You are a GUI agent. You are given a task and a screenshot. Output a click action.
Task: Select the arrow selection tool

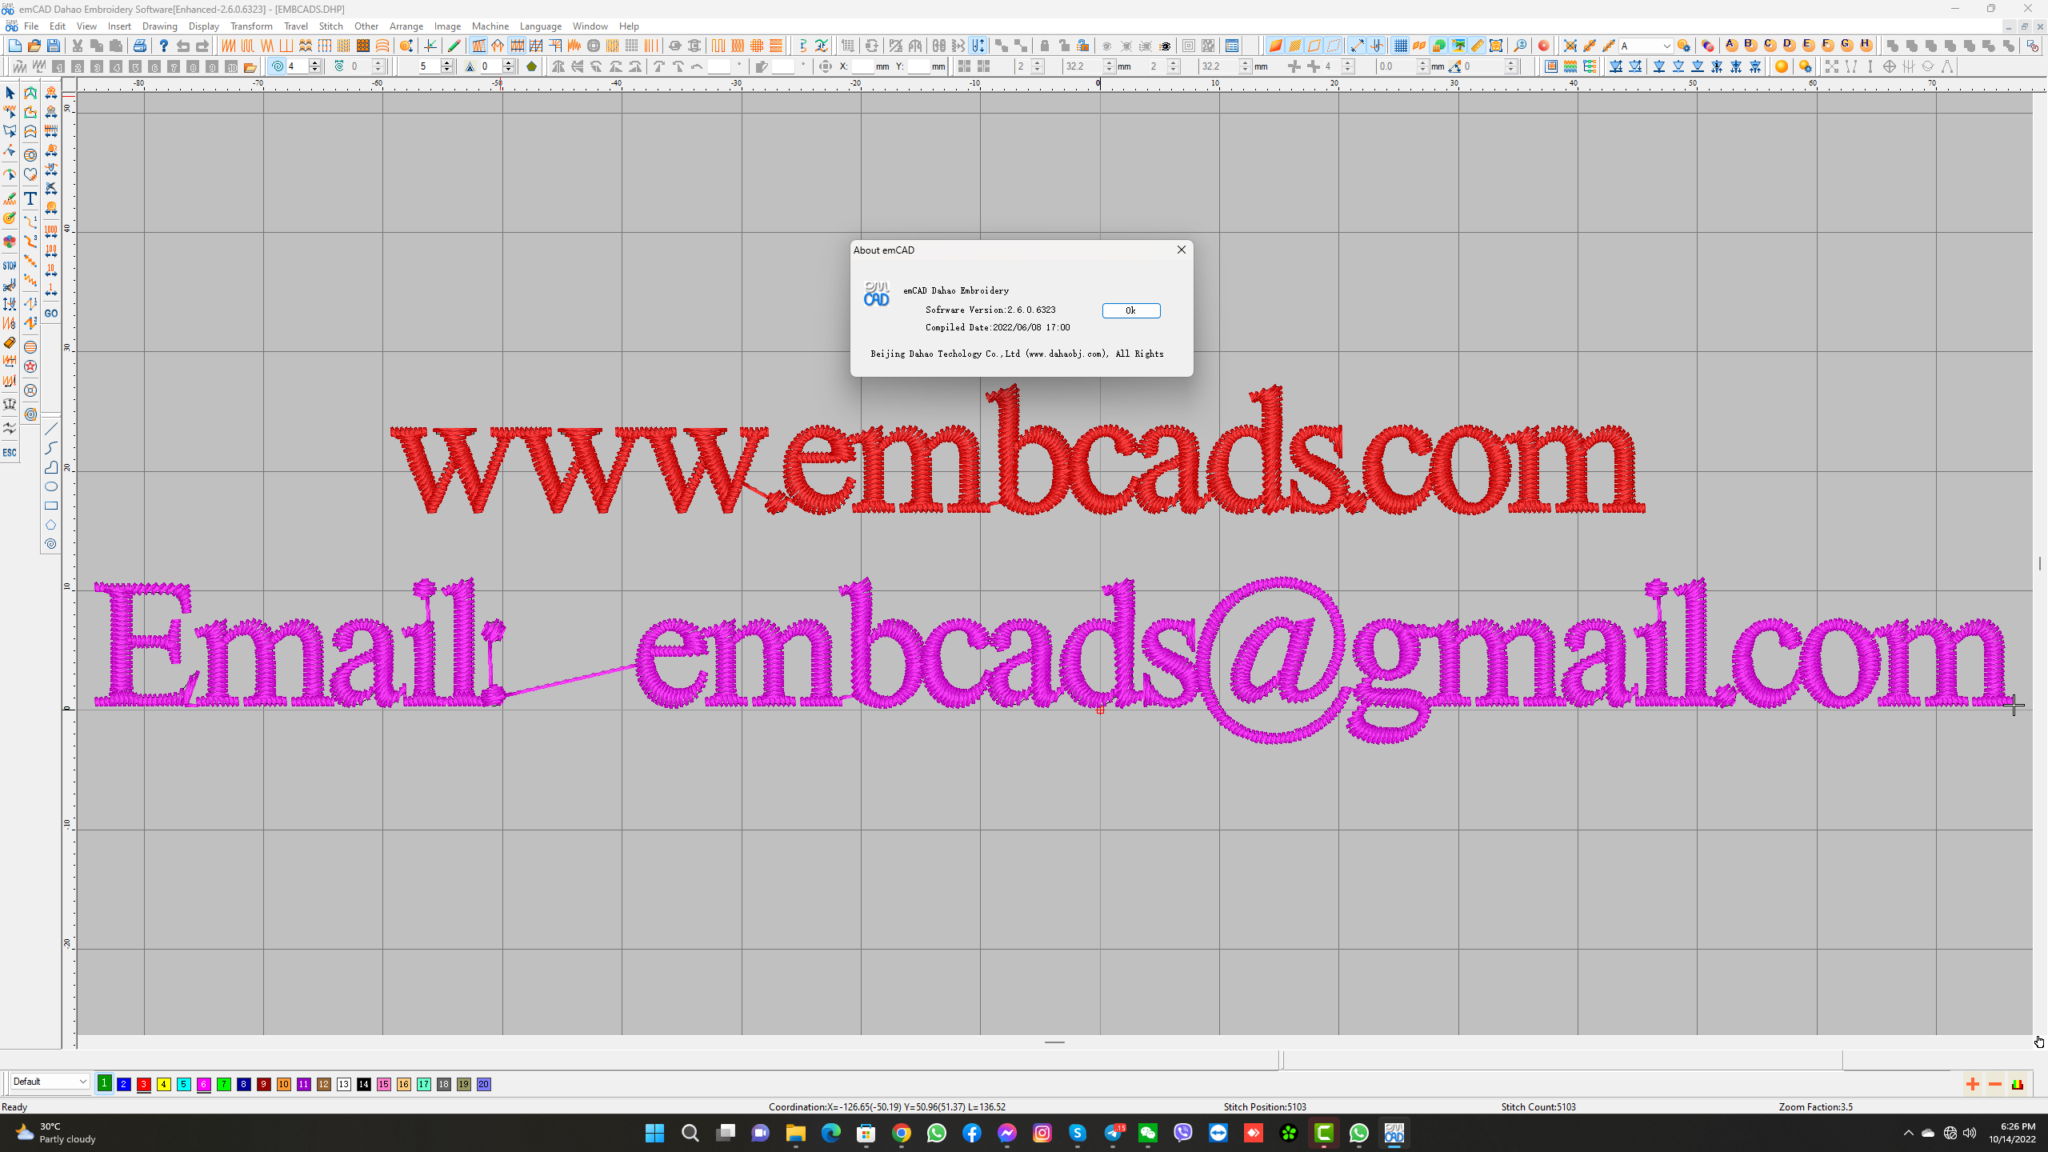coord(9,93)
